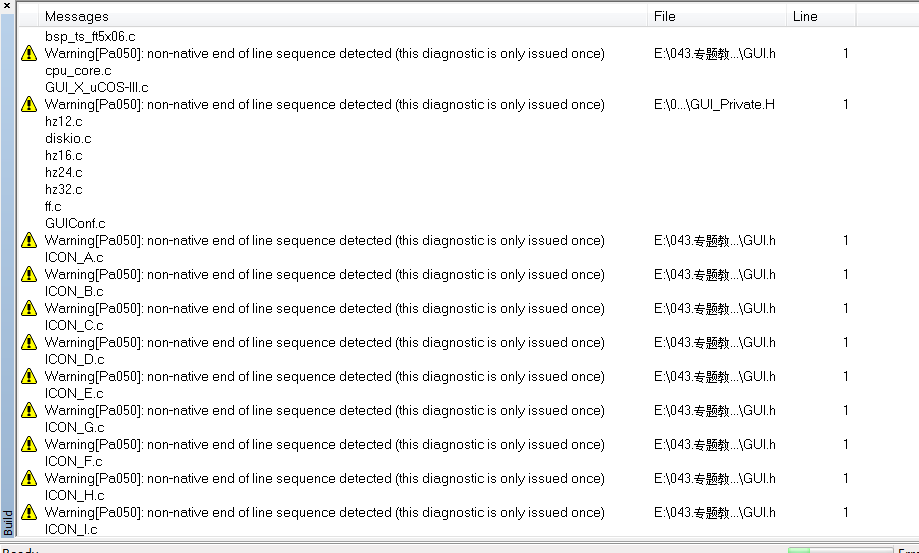Viewport: 919px width, 553px height.
Task: Select the Build tab on left edge
Action: [8, 522]
